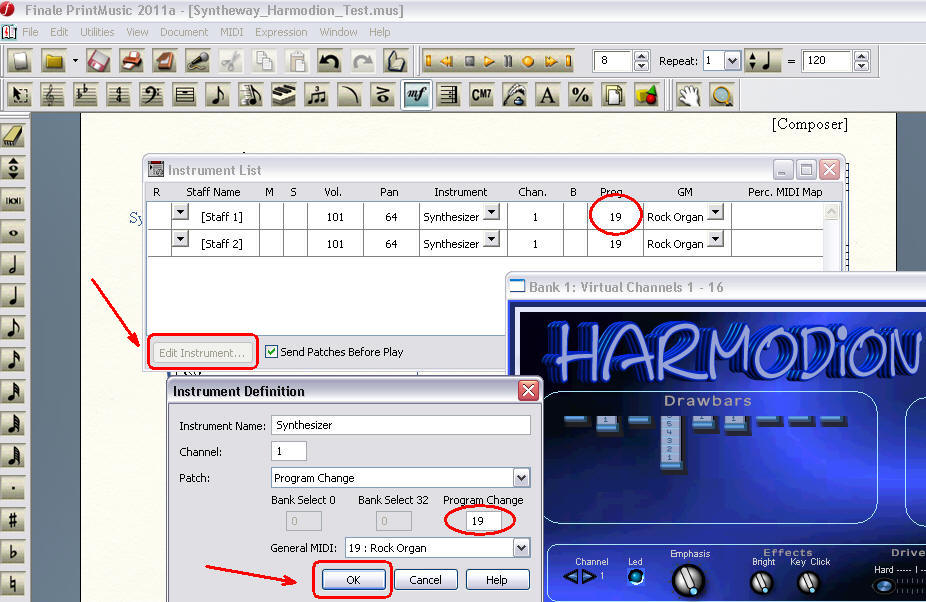Click the Emphasis knob on Harmodion

[689, 580]
